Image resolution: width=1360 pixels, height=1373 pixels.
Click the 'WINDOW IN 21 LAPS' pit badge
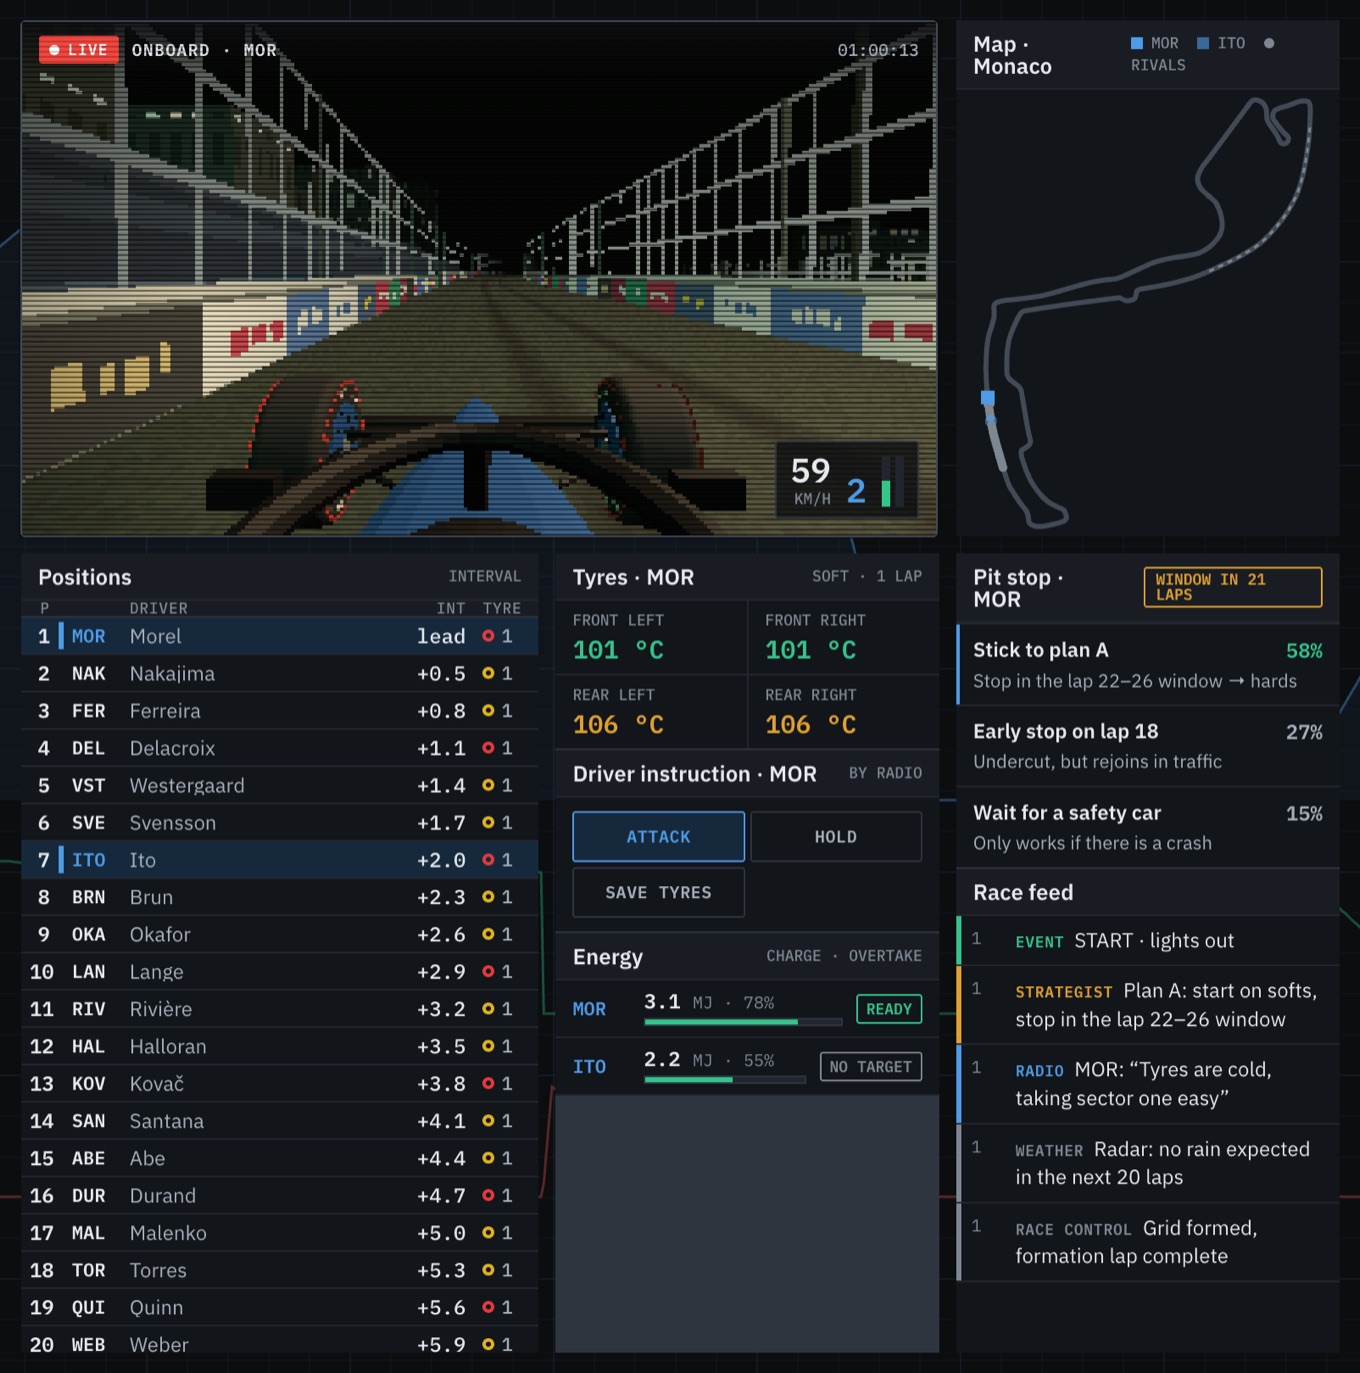1232,587
